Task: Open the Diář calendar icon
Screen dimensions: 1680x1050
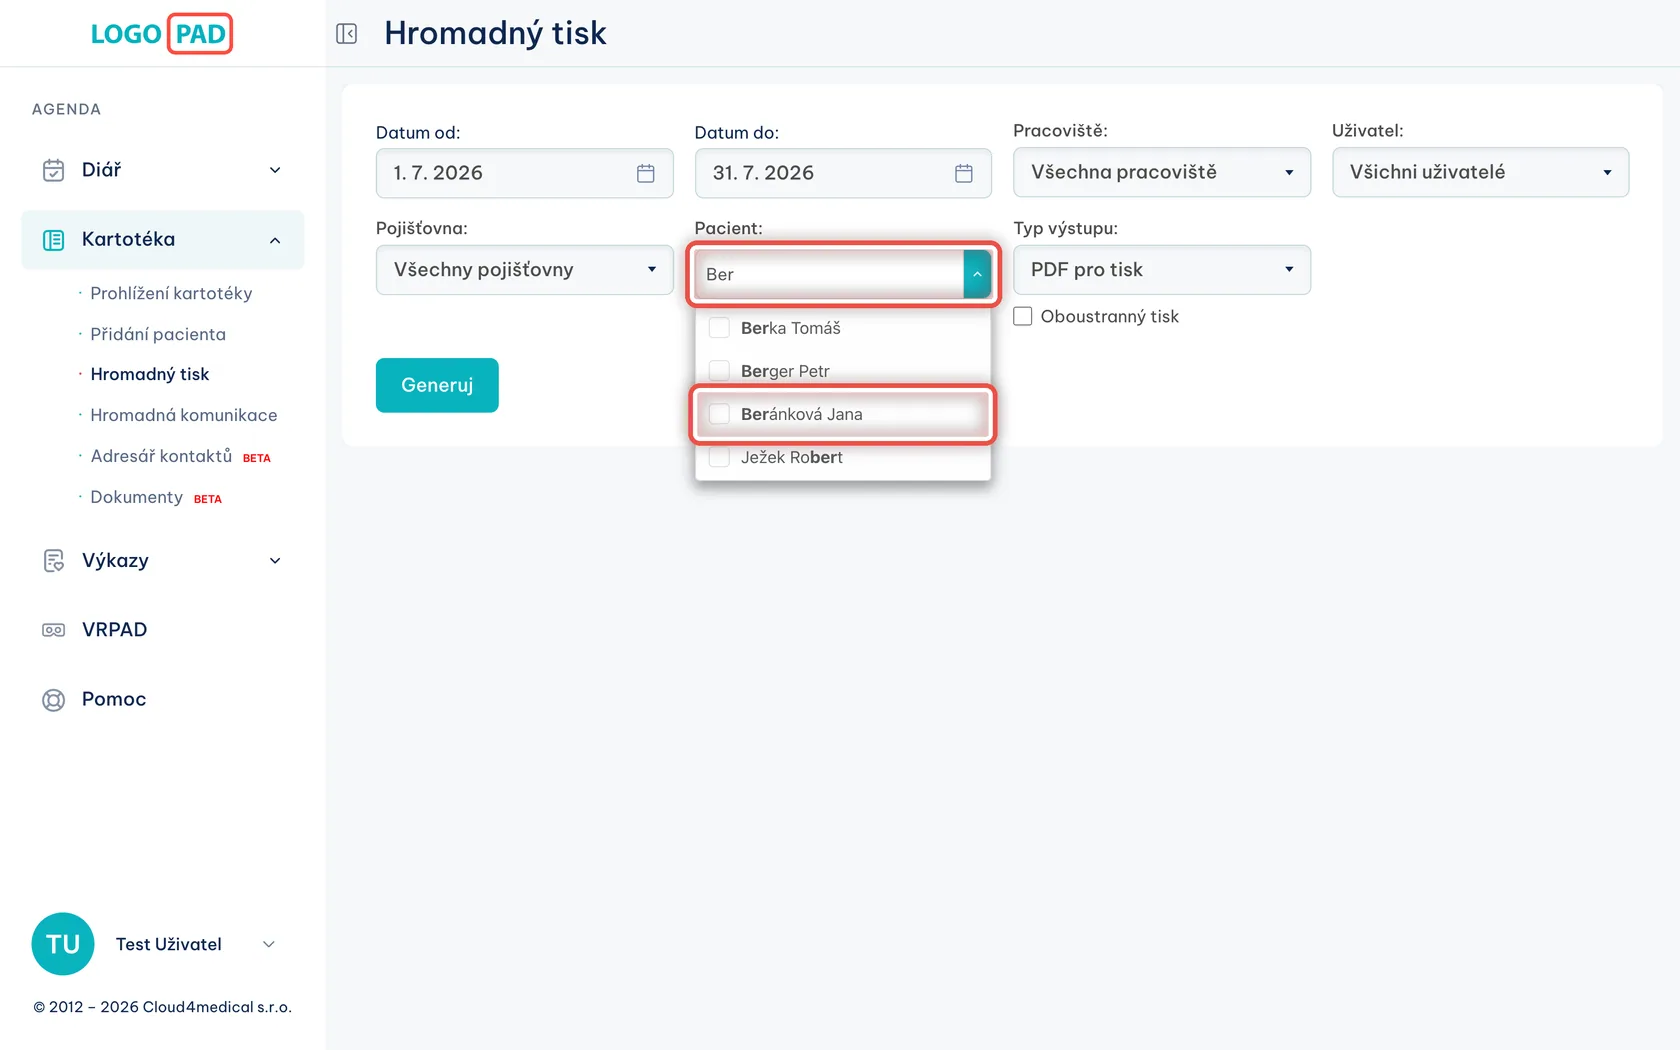Action: point(54,170)
